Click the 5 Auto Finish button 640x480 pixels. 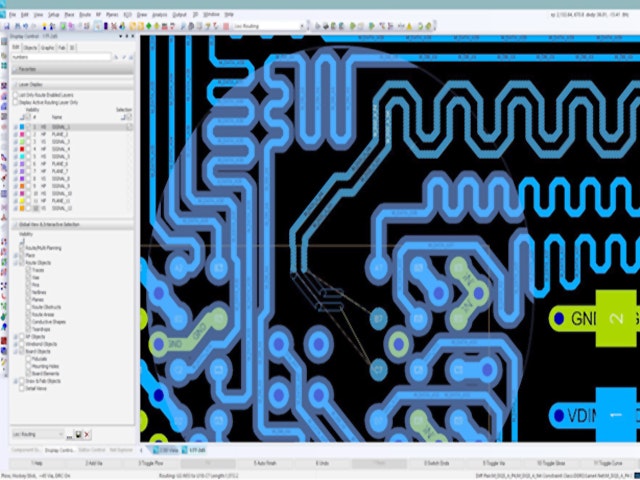265,463
